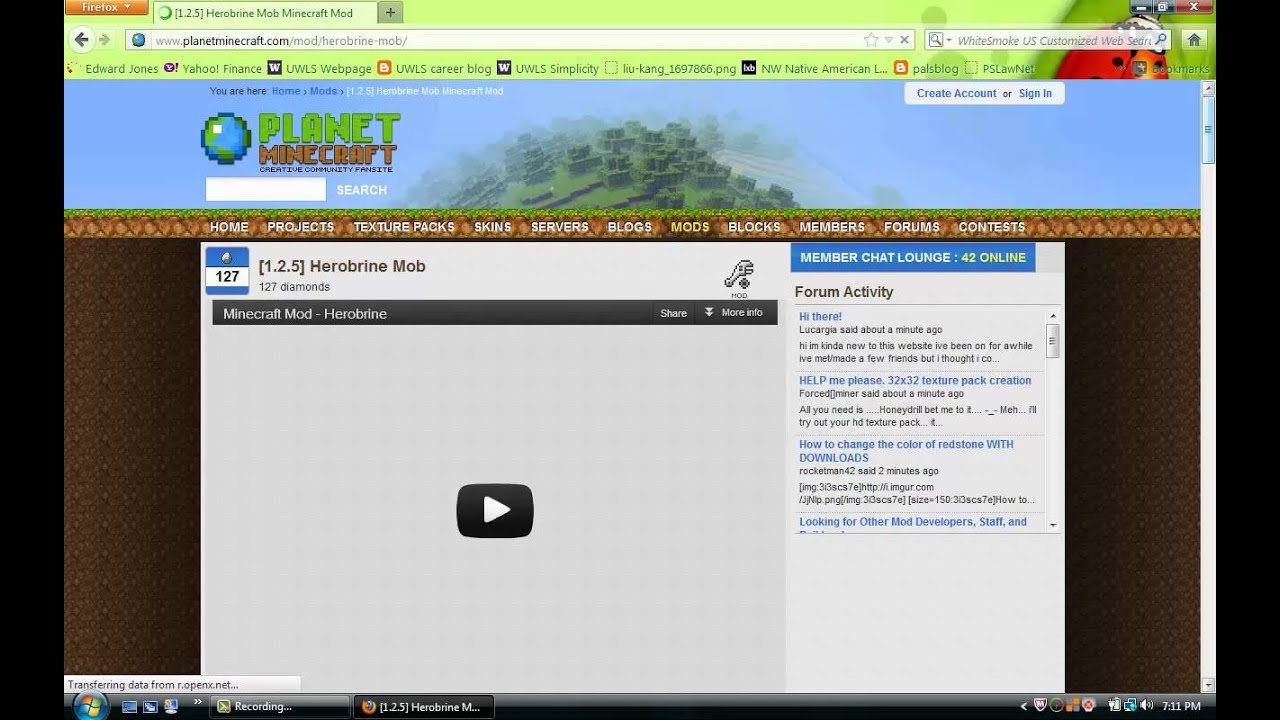Click the Planet Minecraft logo
The image size is (1280, 720).
300,142
